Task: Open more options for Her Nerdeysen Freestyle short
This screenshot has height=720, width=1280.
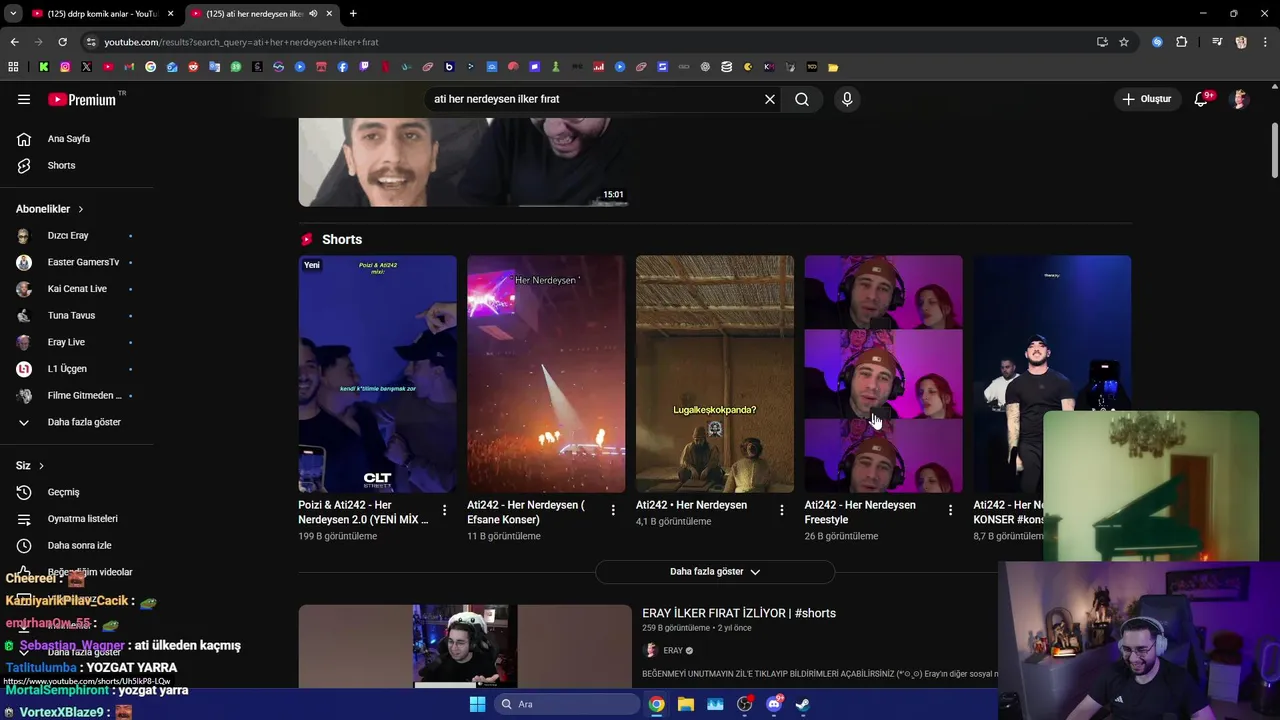Action: 950,510
